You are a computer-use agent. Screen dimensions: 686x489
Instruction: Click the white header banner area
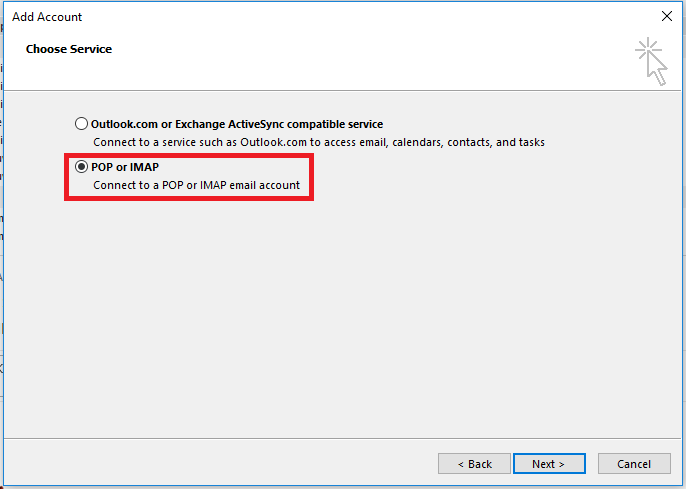350,60
